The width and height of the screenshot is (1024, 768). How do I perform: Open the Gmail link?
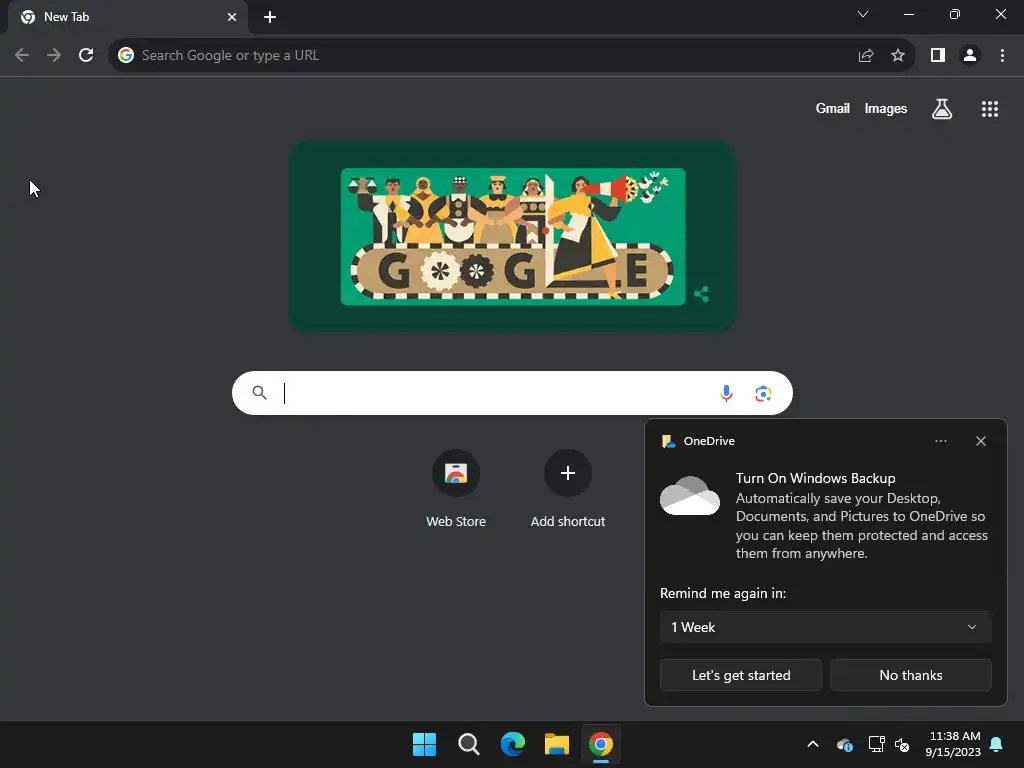[x=833, y=108]
